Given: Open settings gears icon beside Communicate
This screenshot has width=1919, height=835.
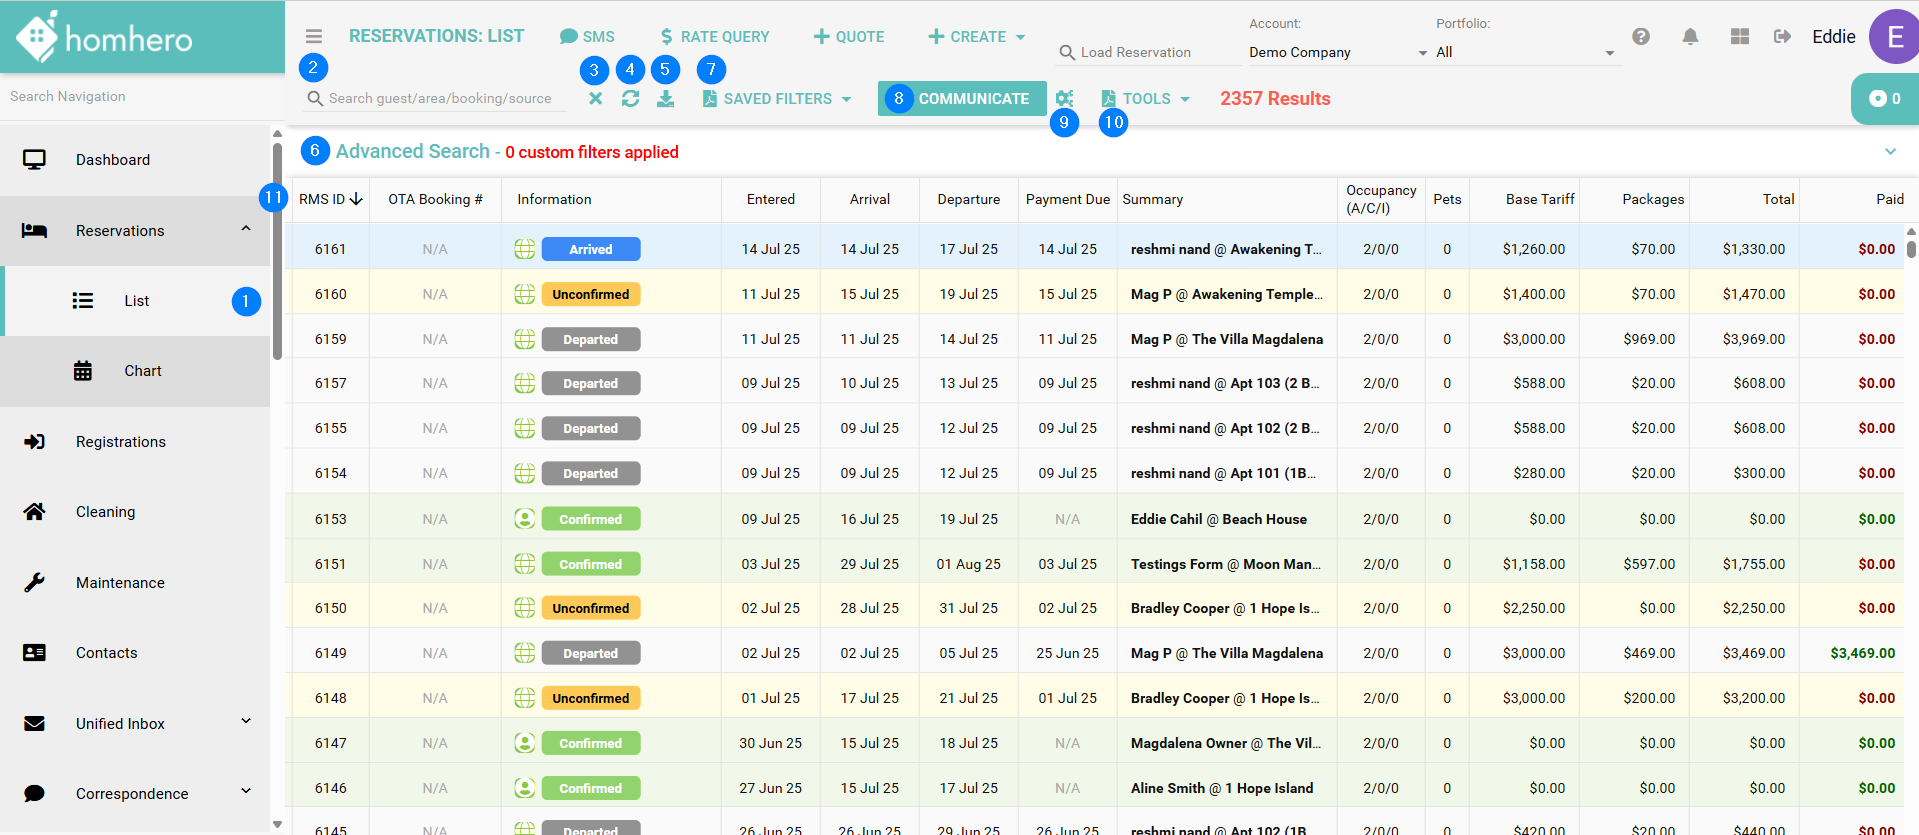Looking at the screenshot, I should (x=1064, y=98).
